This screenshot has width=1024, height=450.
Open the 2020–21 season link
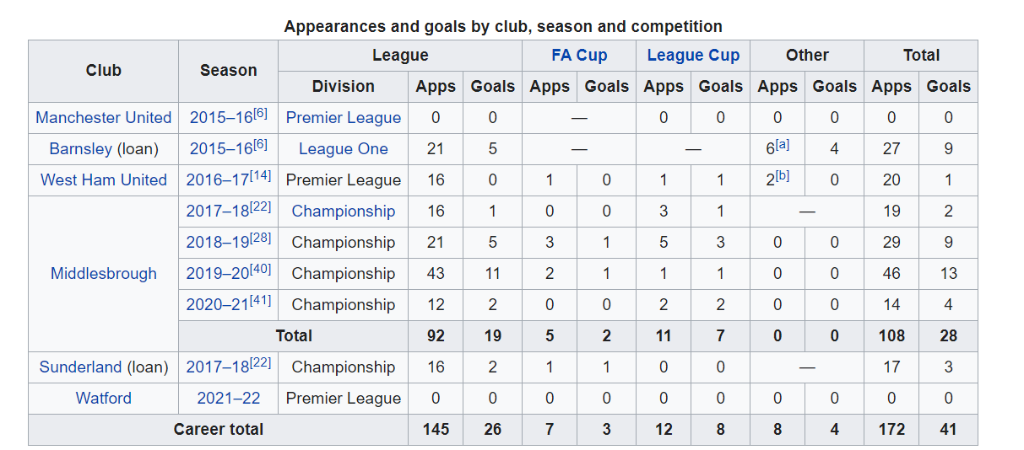coord(217,305)
